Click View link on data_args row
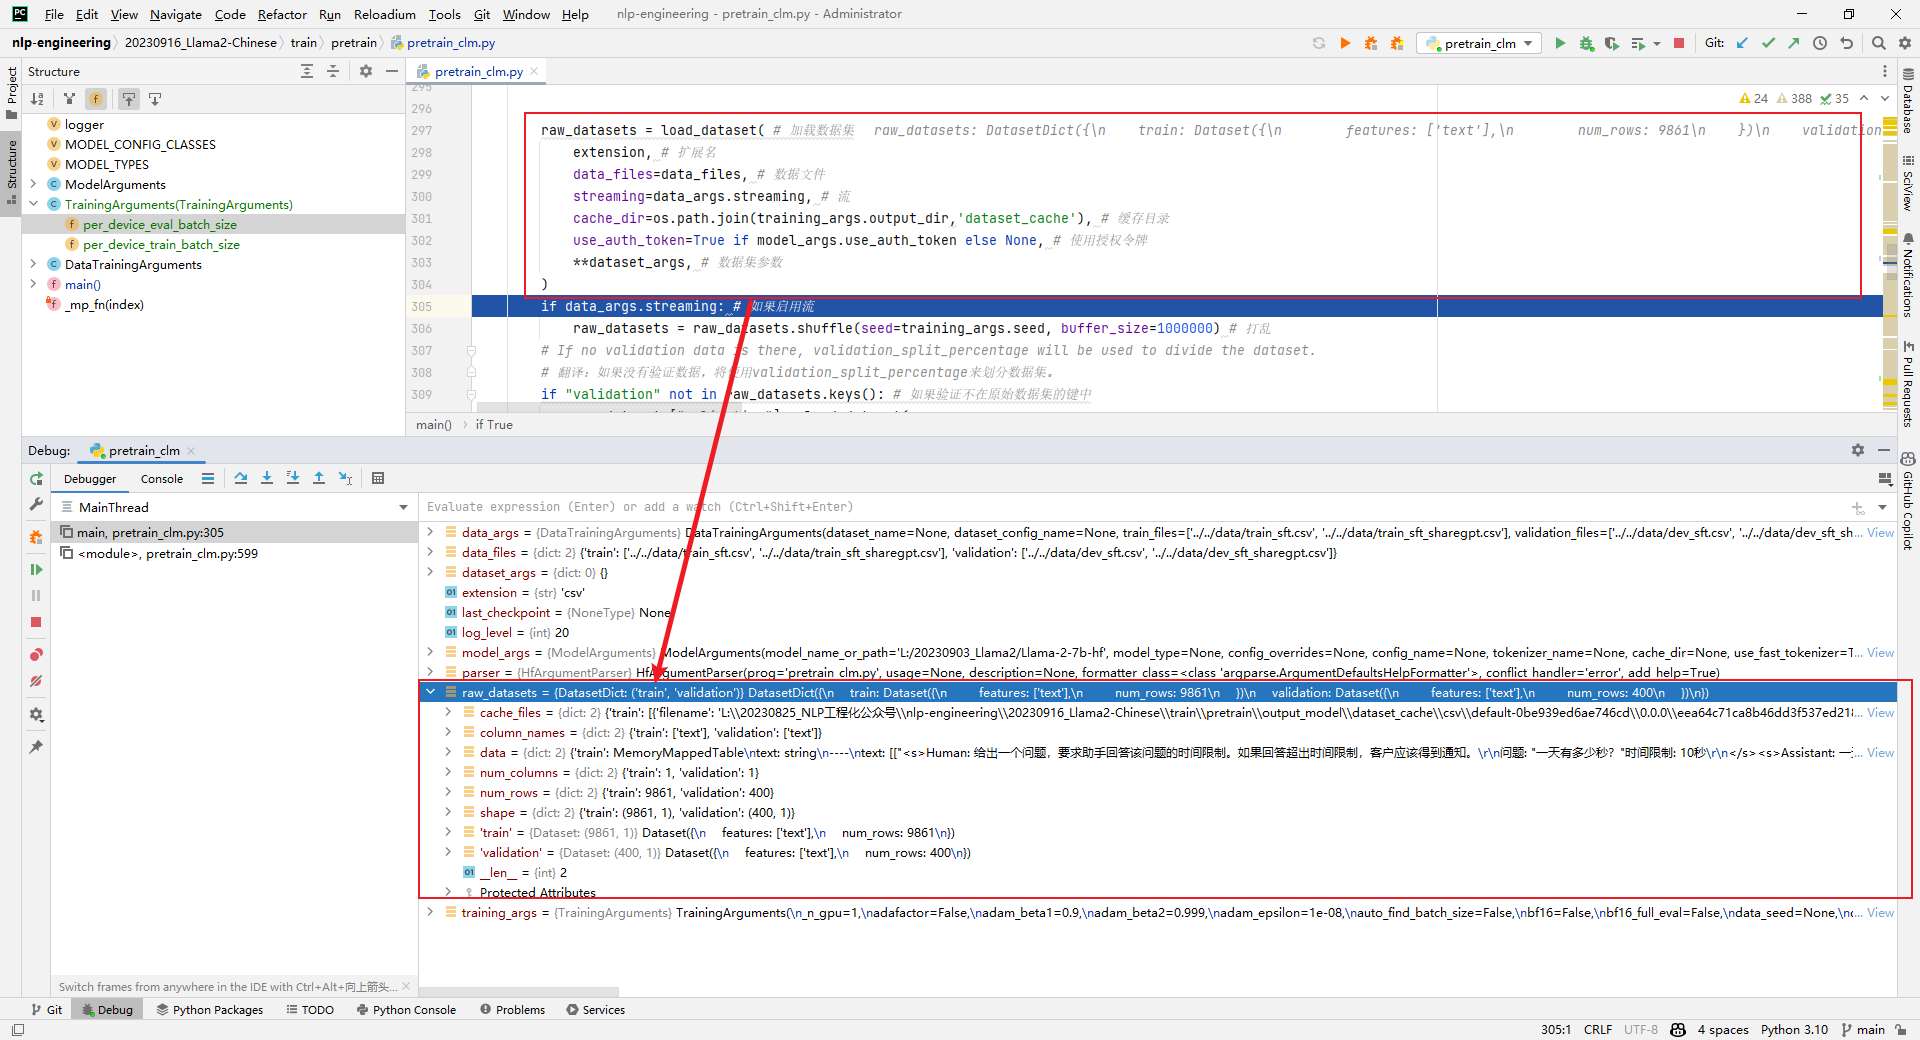This screenshot has width=1920, height=1040. click(x=1880, y=533)
